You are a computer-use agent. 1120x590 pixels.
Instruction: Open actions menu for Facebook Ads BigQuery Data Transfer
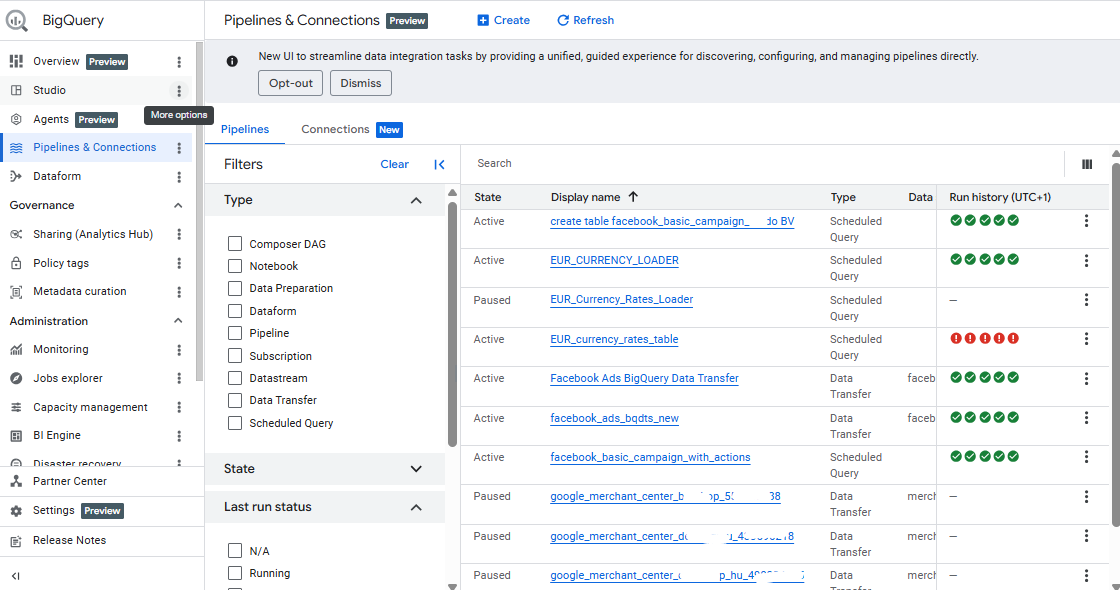point(1086,379)
